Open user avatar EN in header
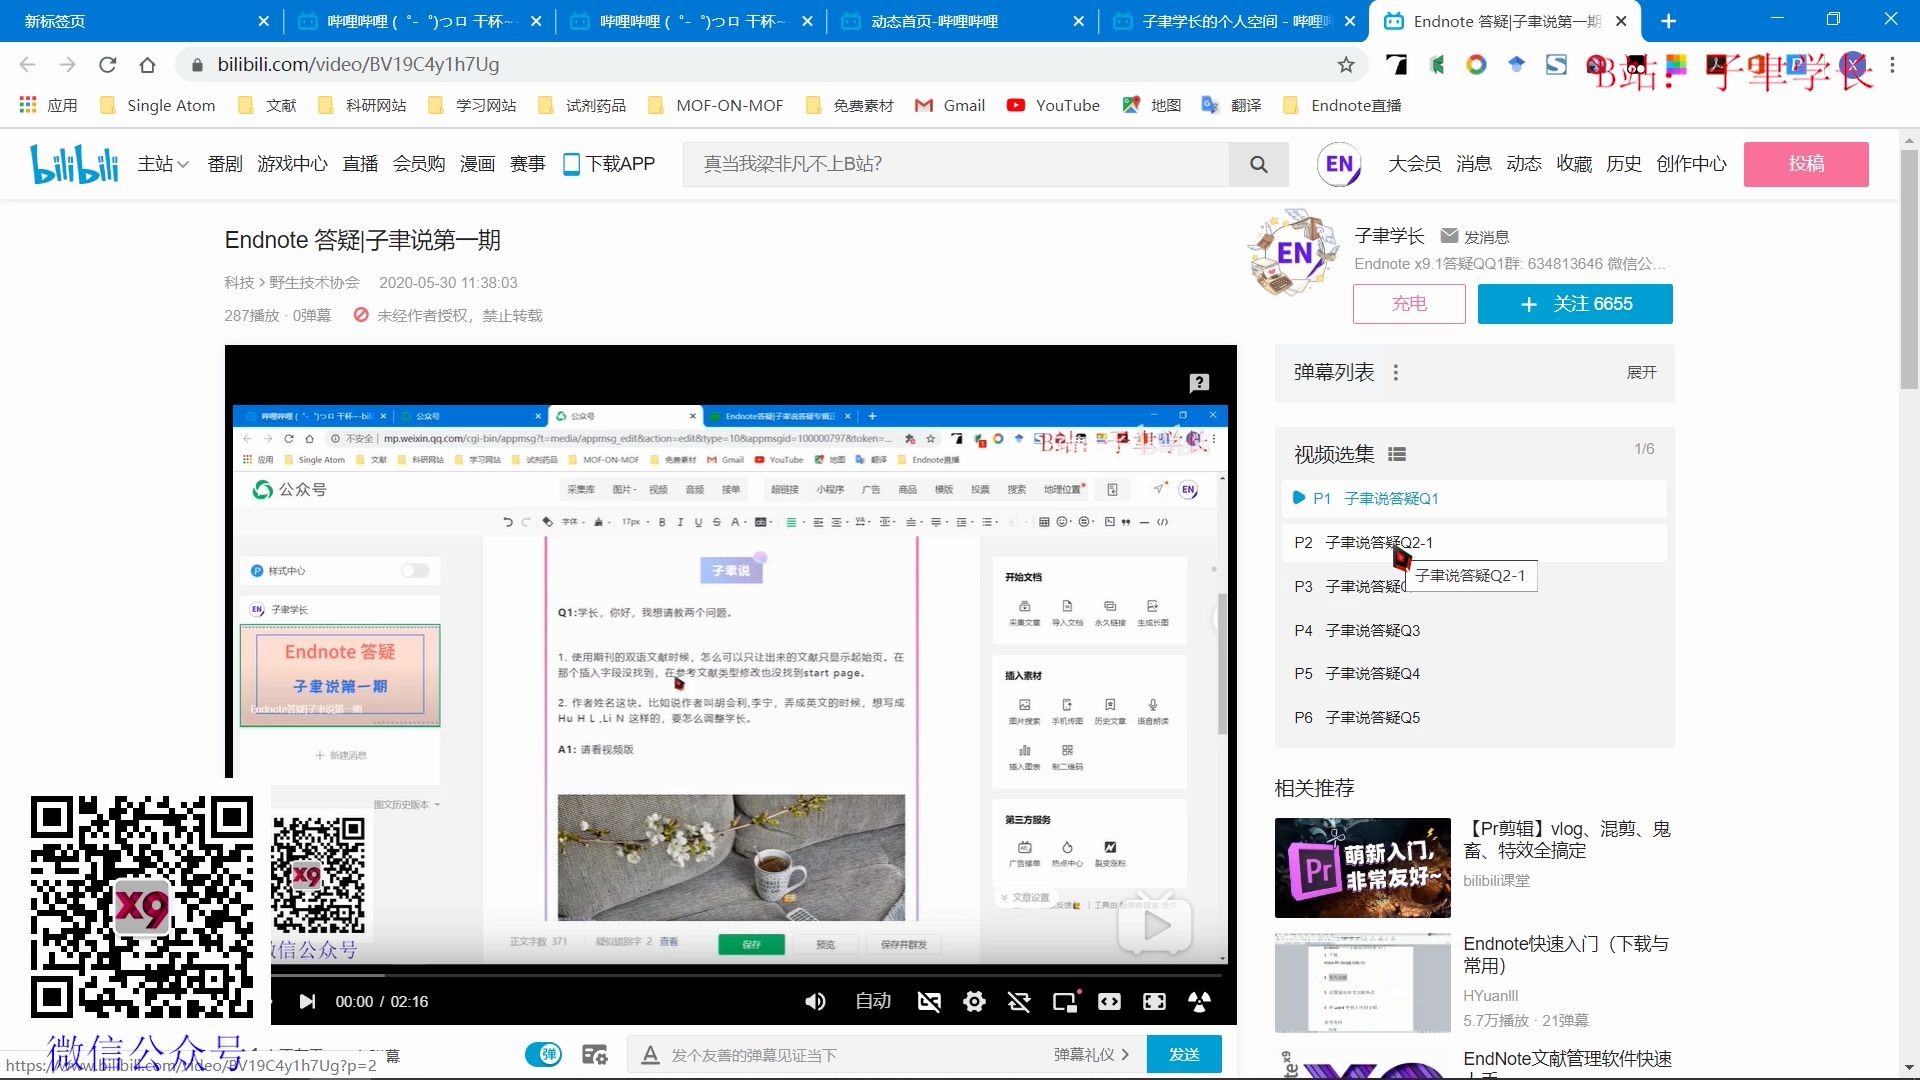Screen dimensions: 1920x1080 click(x=1340, y=164)
